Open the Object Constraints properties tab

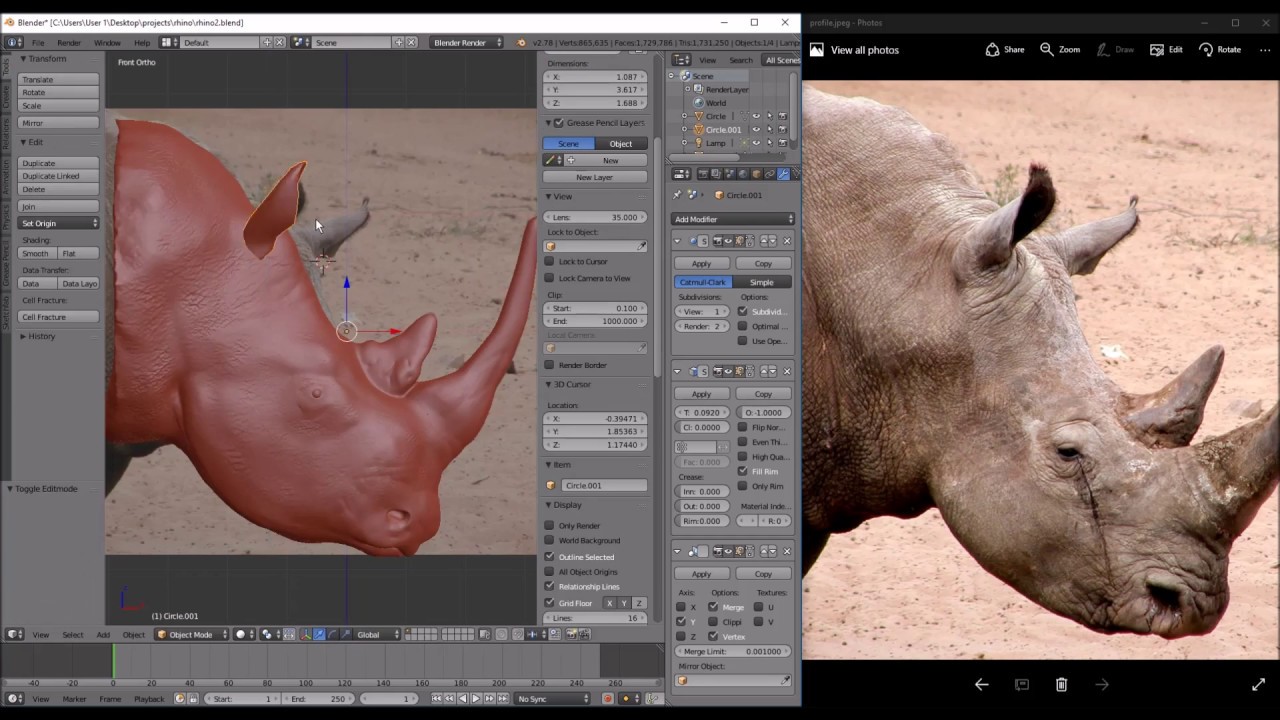[x=770, y=174]
